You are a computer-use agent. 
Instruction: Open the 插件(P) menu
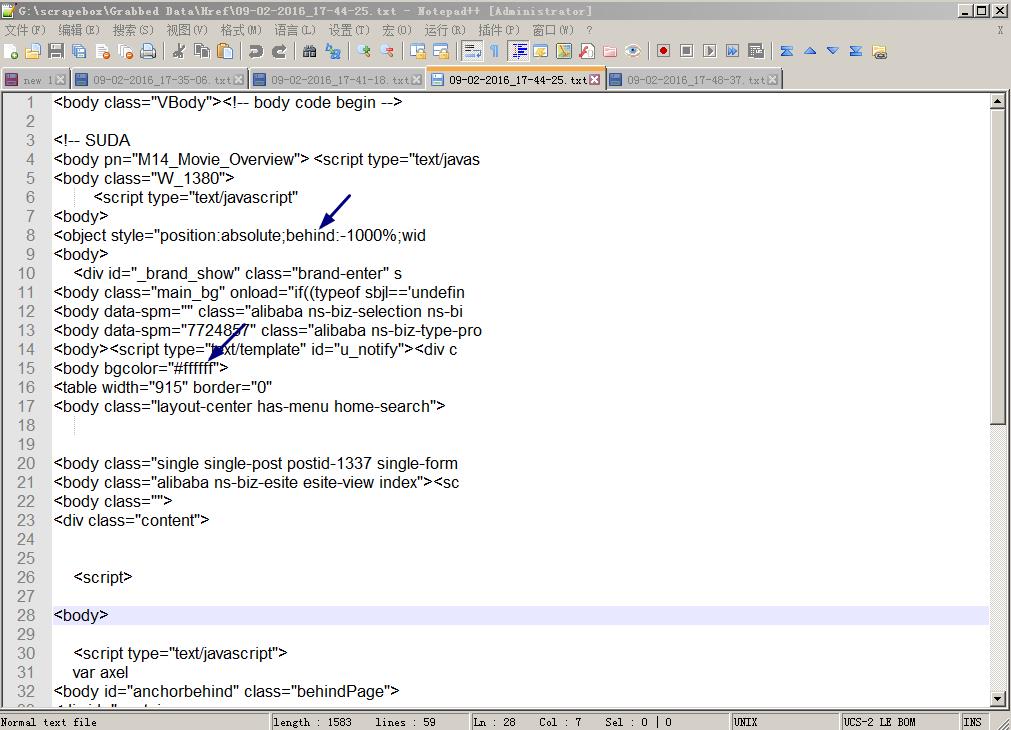[499, 30]
